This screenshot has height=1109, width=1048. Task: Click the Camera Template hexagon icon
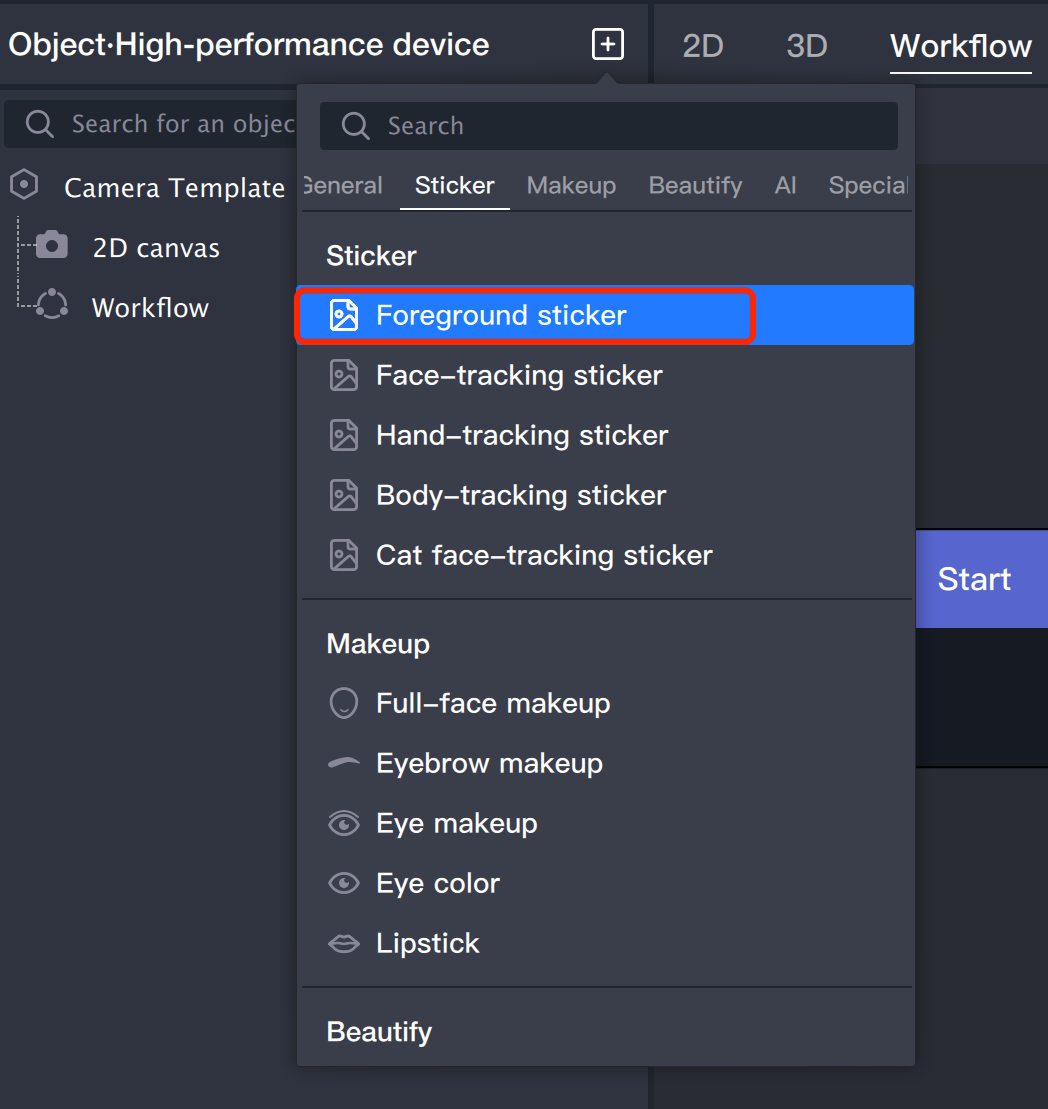point(24,186)
